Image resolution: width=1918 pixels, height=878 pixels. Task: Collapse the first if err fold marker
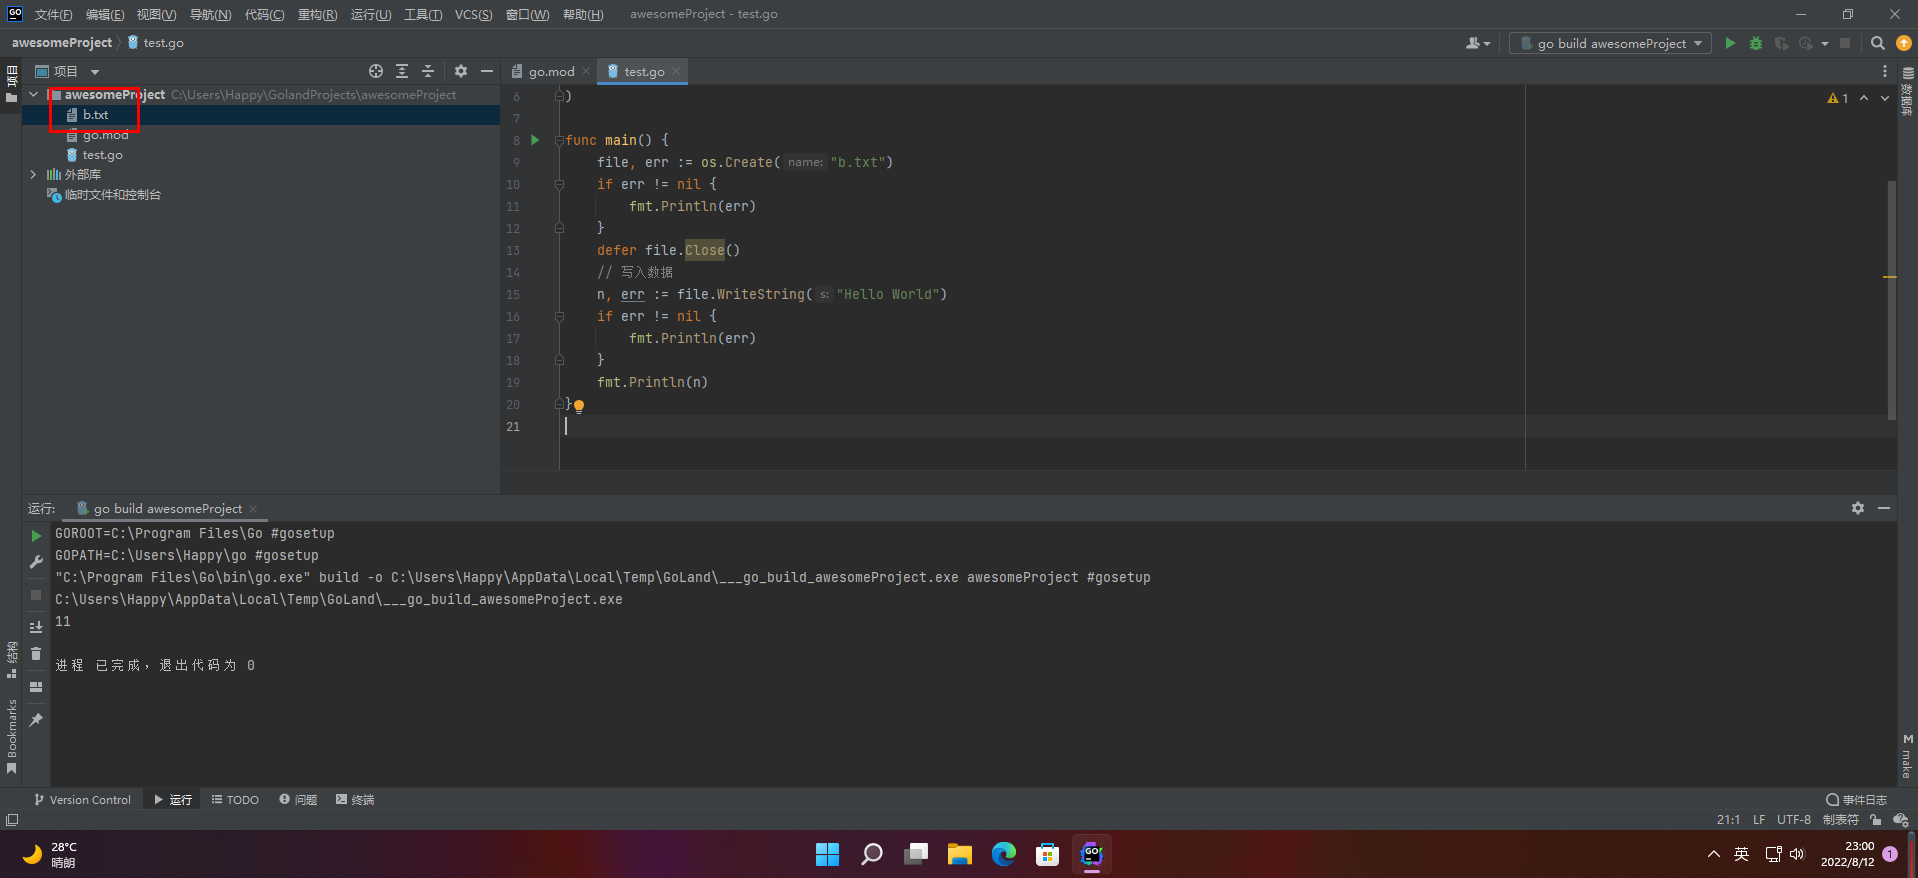559,184
